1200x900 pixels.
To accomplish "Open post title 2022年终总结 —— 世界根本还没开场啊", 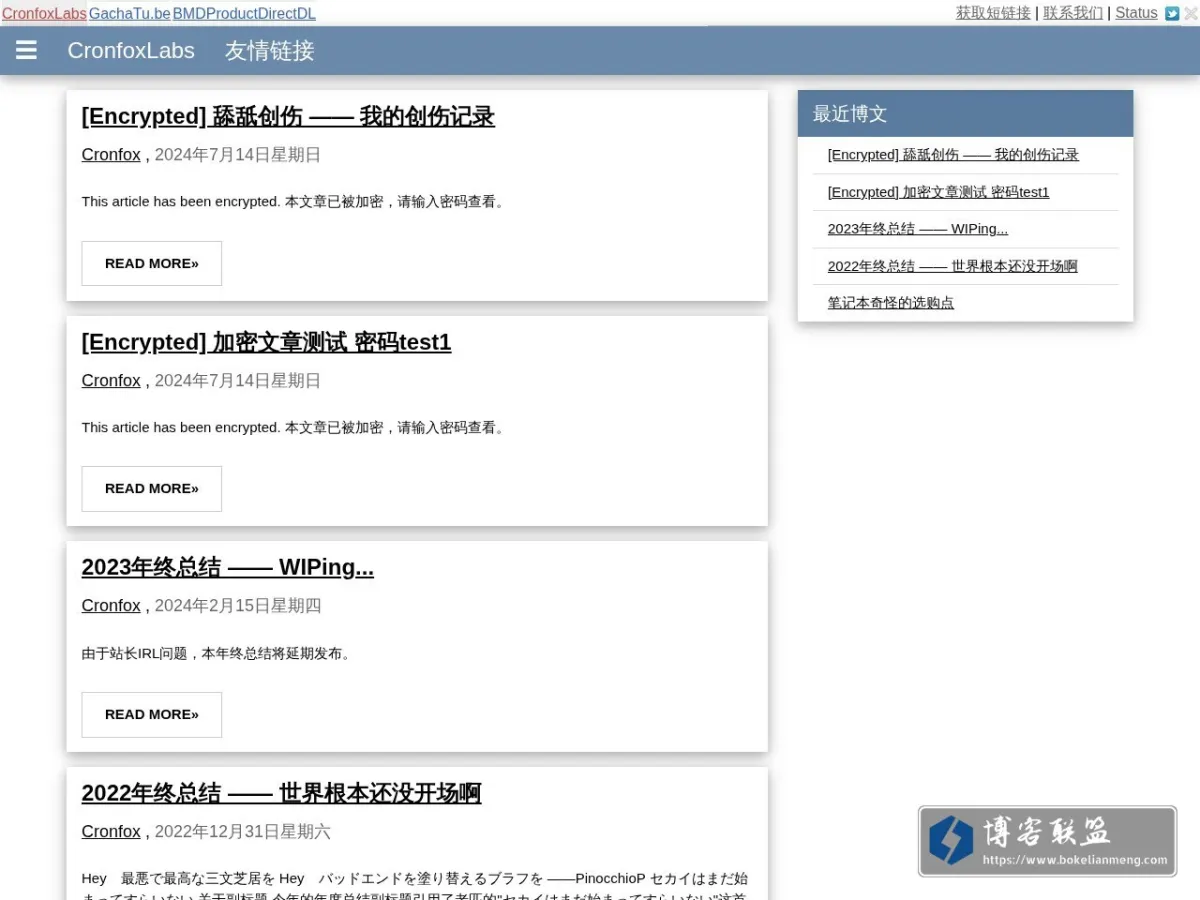I will [281, 793].
